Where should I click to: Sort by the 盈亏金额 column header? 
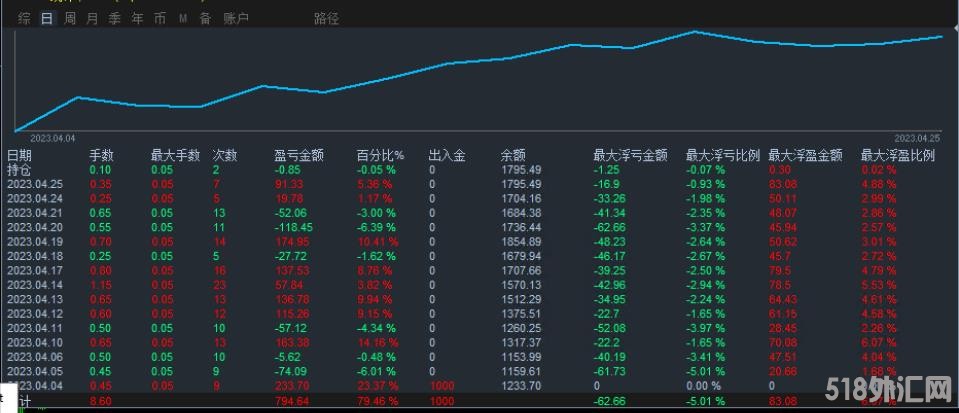[299, 155]
